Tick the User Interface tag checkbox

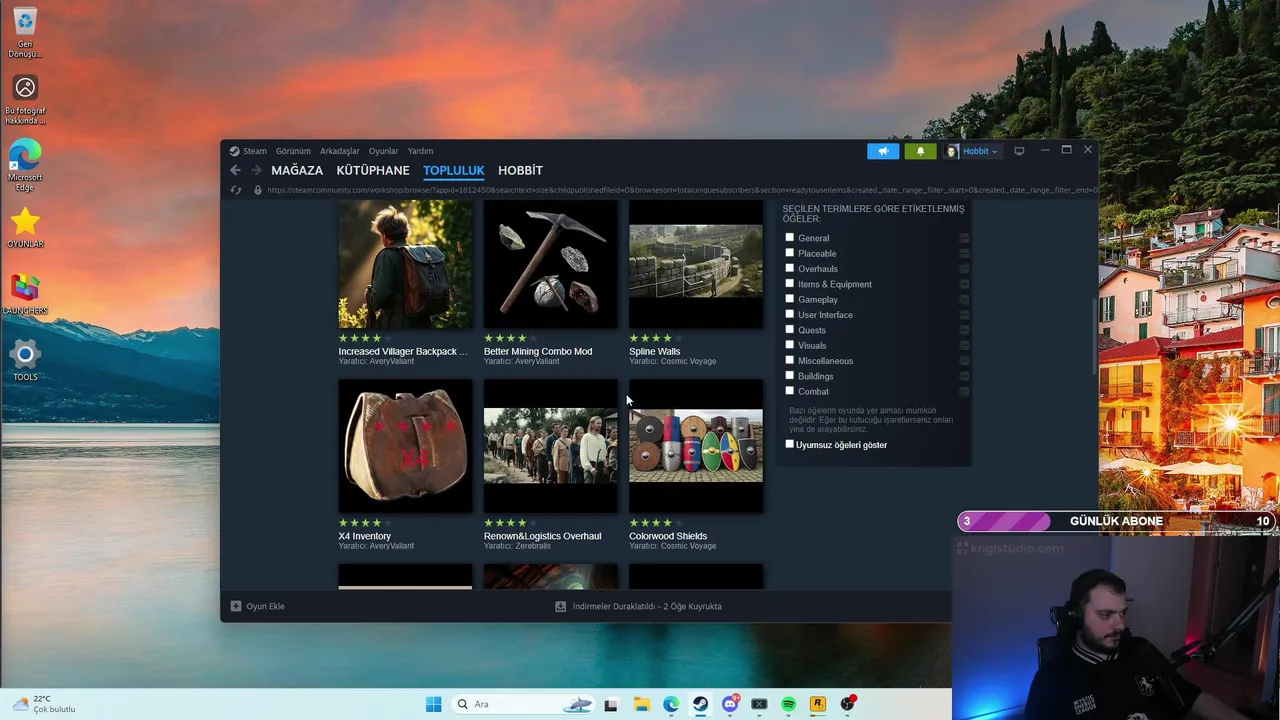pyautogui.click(x=790, y=314)
